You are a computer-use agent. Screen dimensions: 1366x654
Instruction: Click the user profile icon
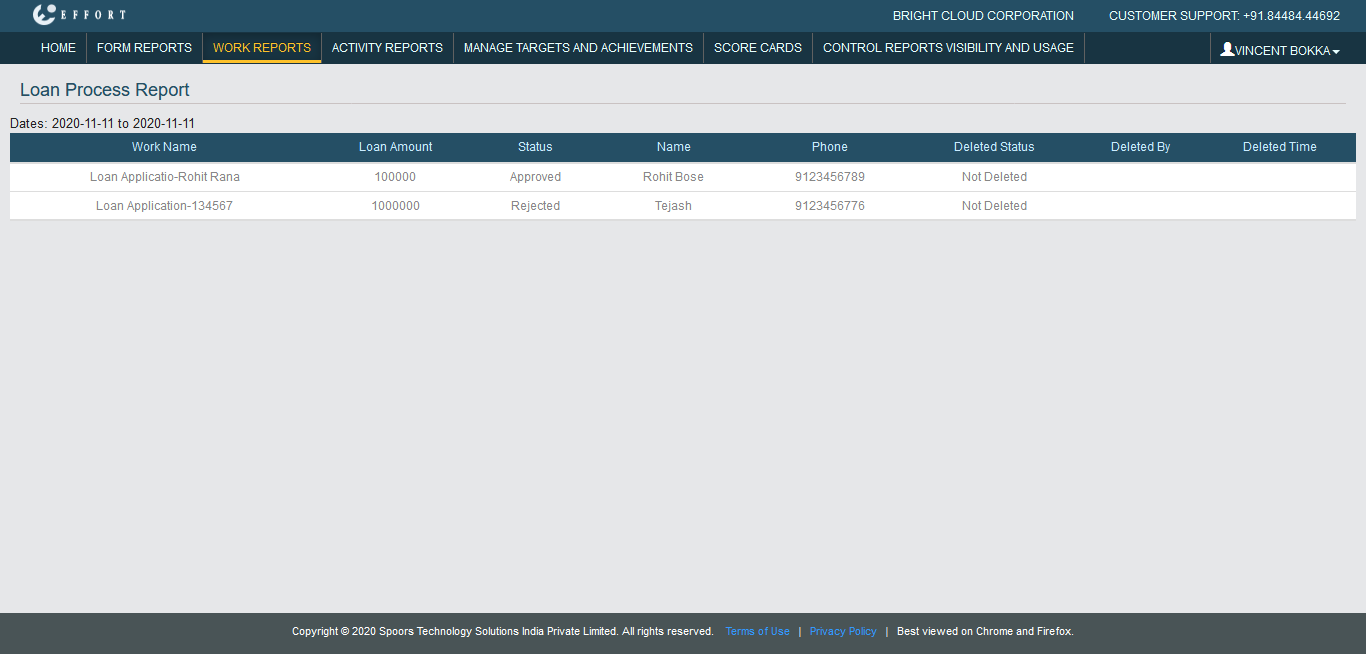pos(1227,49)
